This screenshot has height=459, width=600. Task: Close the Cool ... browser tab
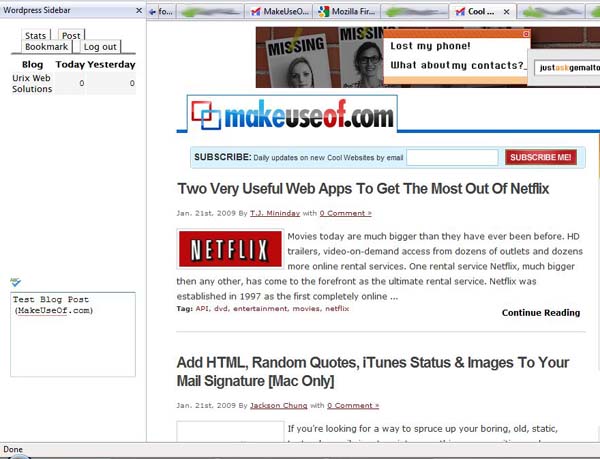click(506, 12)
